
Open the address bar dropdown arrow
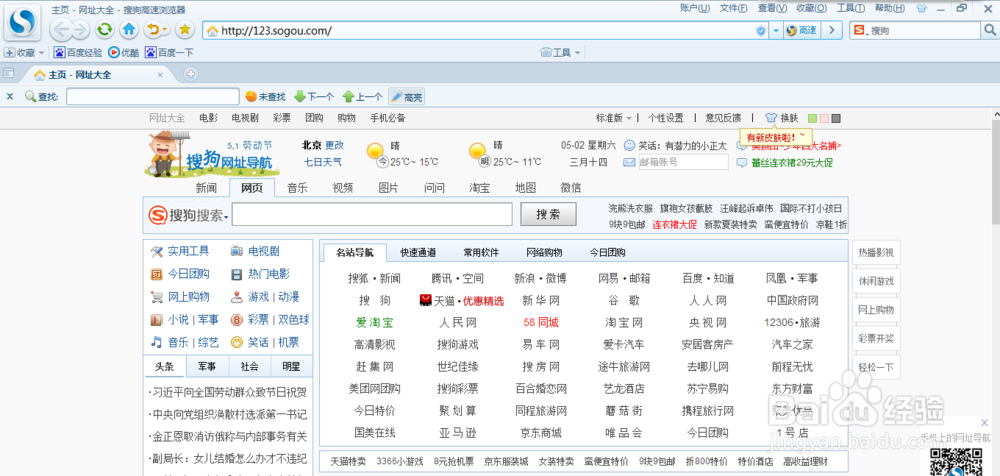pos(776,31)
